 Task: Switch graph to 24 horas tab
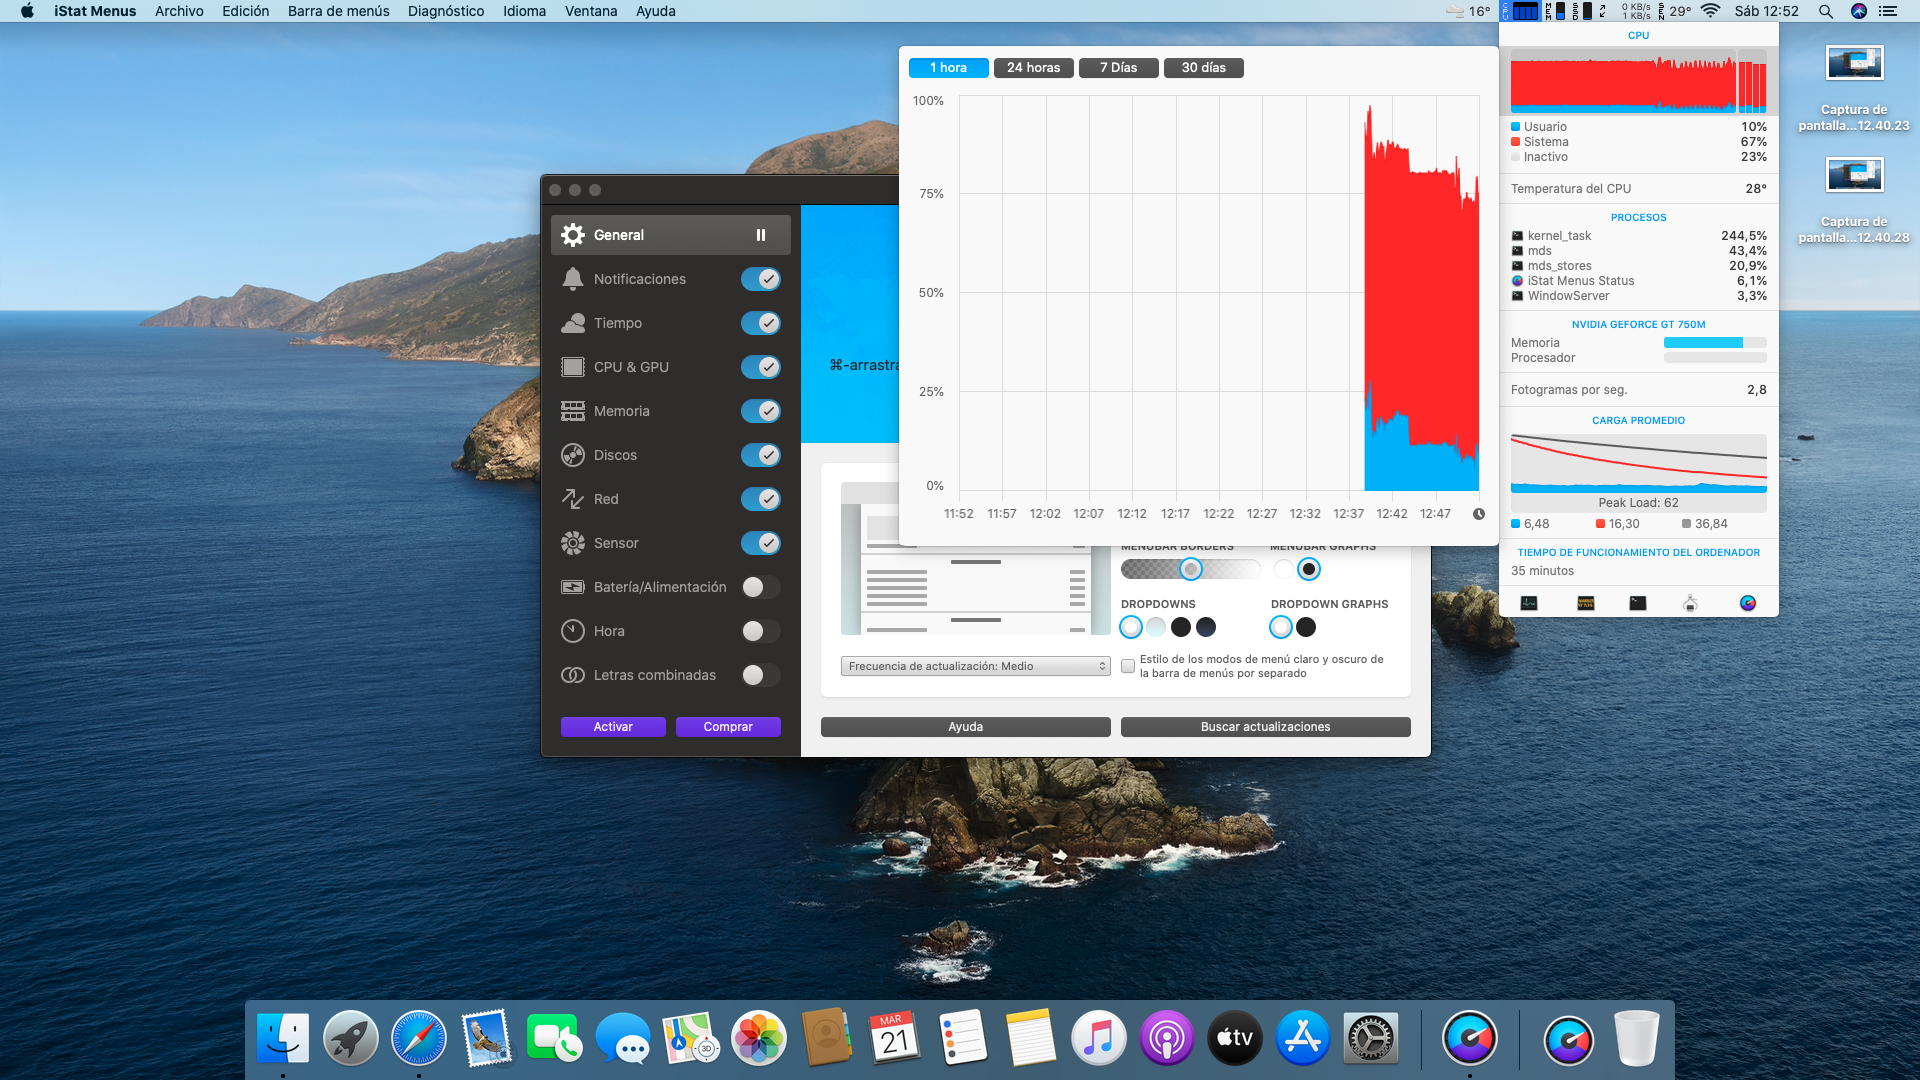click(x=1033, y=67)
